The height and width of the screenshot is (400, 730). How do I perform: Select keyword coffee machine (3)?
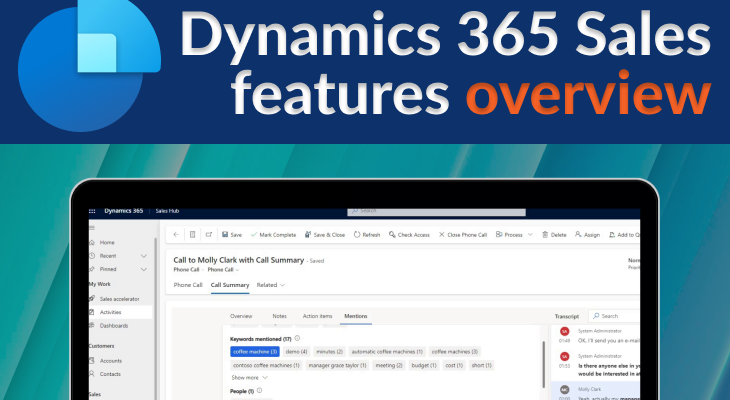[255, 352]
